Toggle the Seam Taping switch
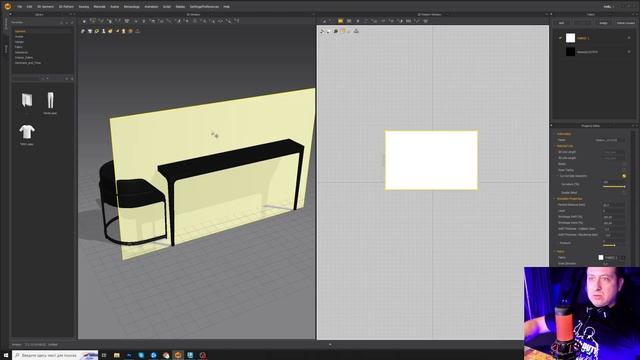The image size is (640, 360). click(x=624, y=170)
